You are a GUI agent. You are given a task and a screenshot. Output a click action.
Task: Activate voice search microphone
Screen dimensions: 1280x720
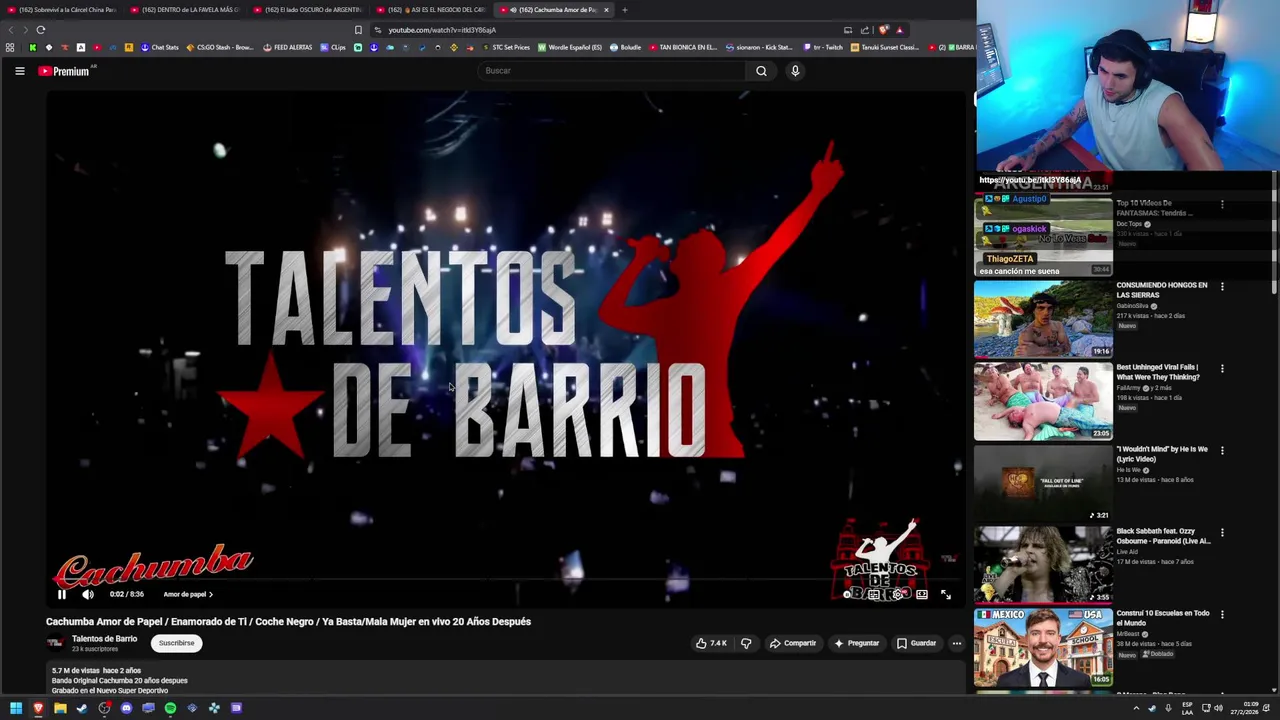tap(795, 71)
